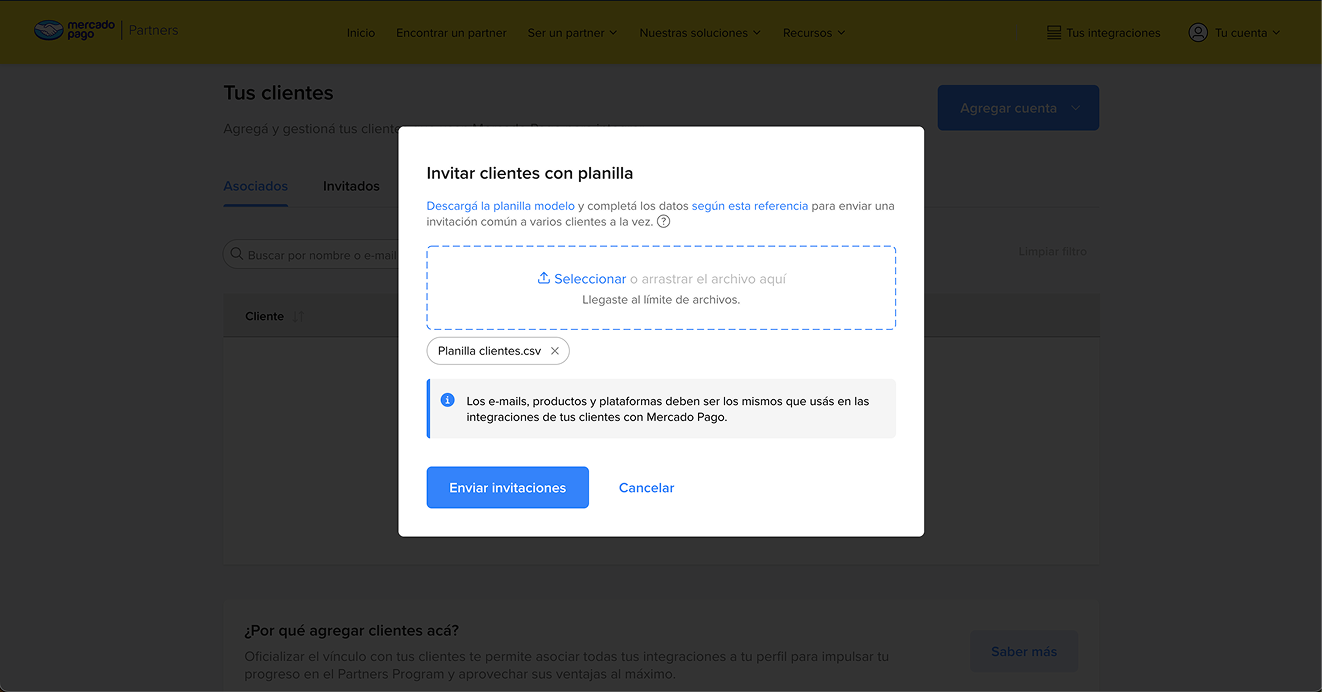Viewport: 1322px width, 692px height.
Task: Click the search magnifier icon
Action: point(237,254)
